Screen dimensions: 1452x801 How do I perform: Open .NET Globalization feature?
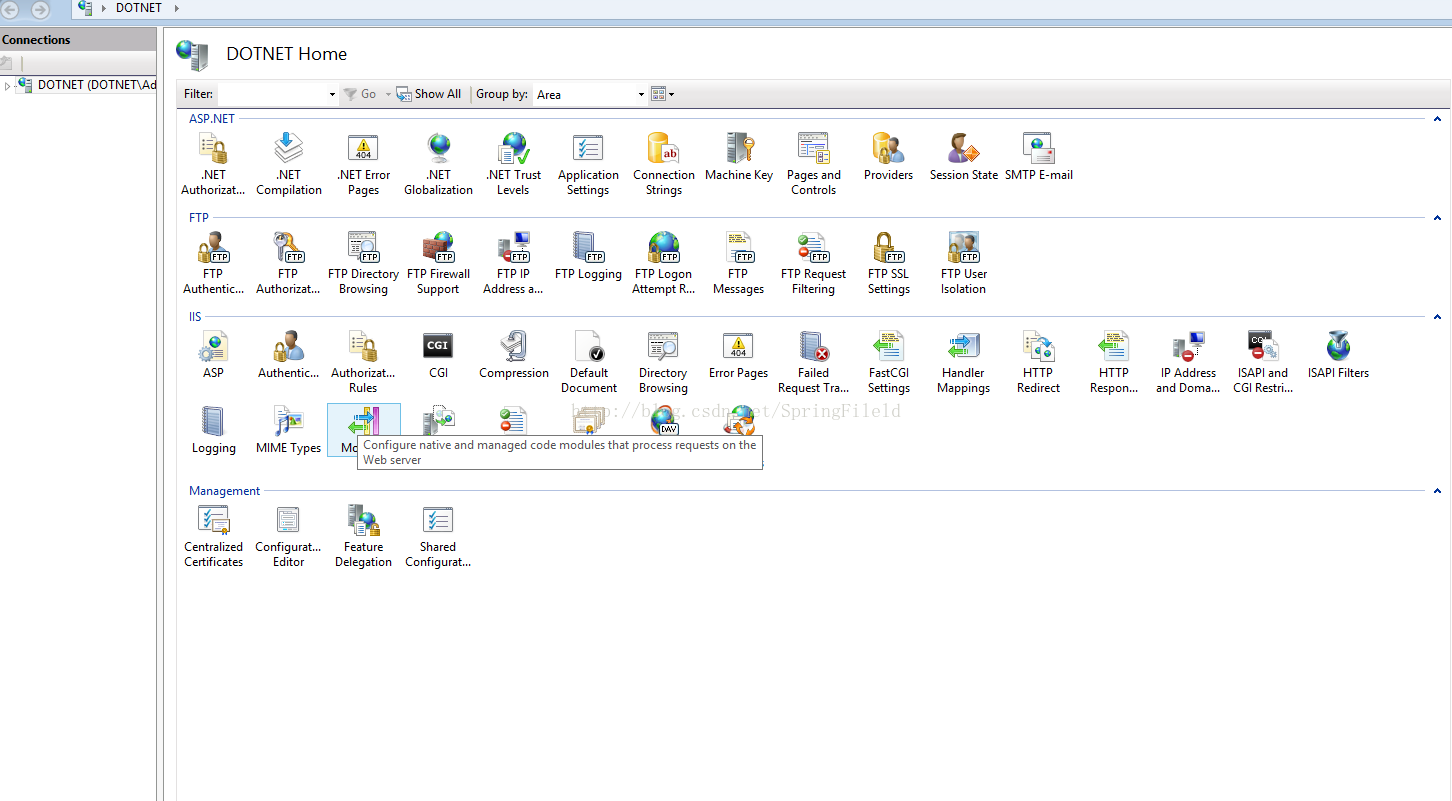click(438, 165)
